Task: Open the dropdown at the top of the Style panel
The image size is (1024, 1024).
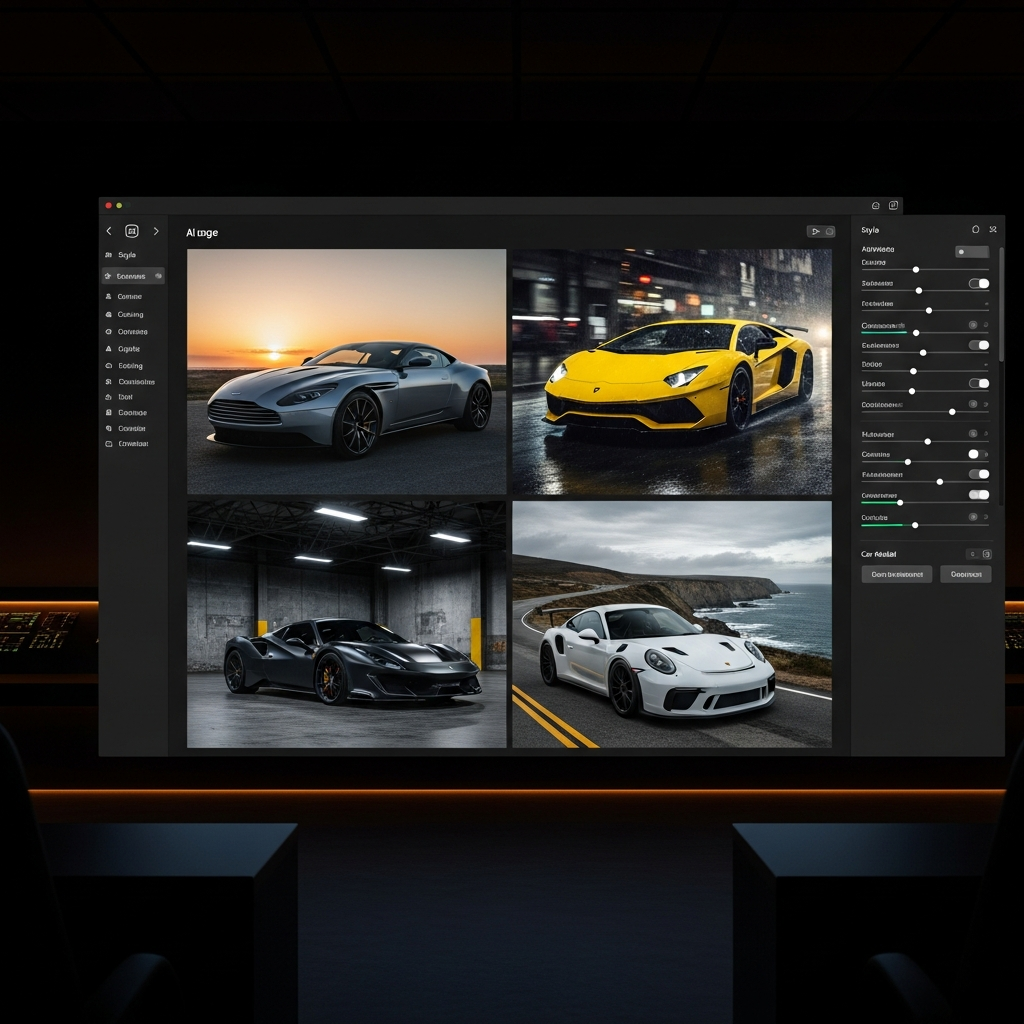Action: (971, 251)
